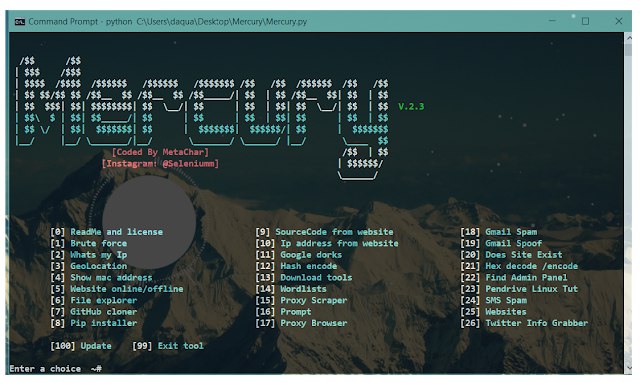Image resolution: width=640 pixels, height=383 pixels.
Task: Click the vertical scrollbar thumb
Action: [x=628, y=50]
